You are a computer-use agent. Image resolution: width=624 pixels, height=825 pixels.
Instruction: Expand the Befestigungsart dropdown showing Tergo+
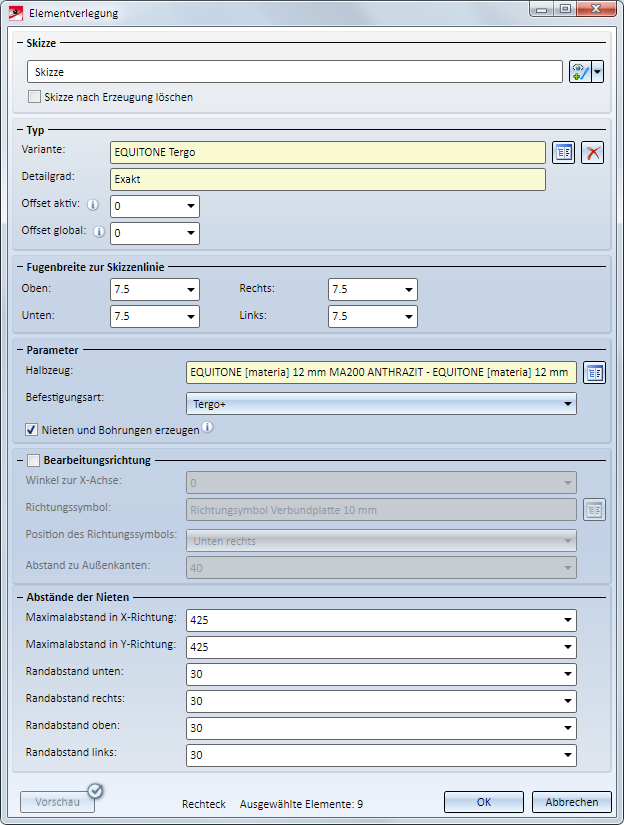381,404
